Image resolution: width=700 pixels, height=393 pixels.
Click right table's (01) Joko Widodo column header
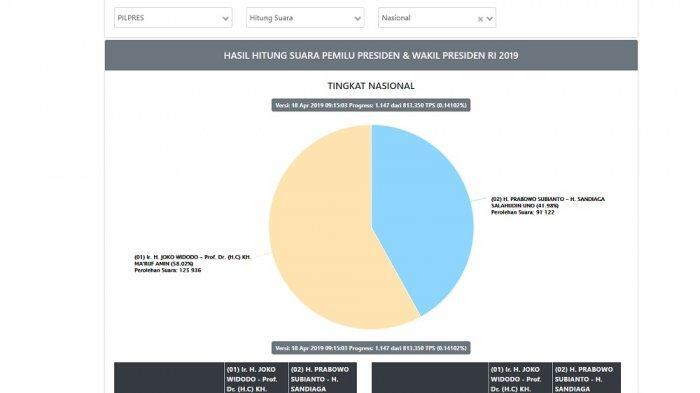pos(520,378)
